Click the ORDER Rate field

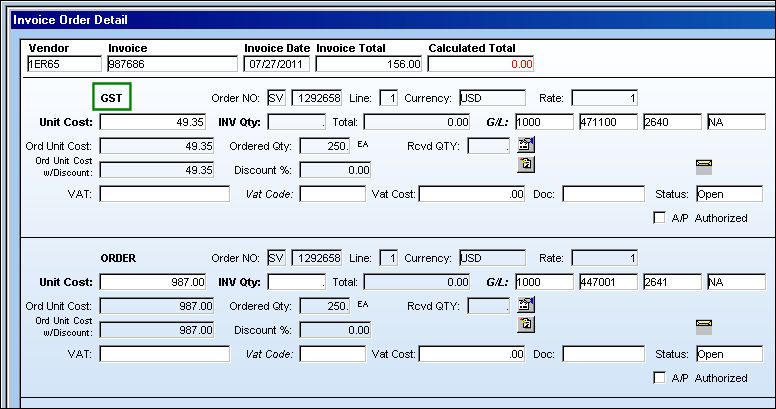pos(604,258)
